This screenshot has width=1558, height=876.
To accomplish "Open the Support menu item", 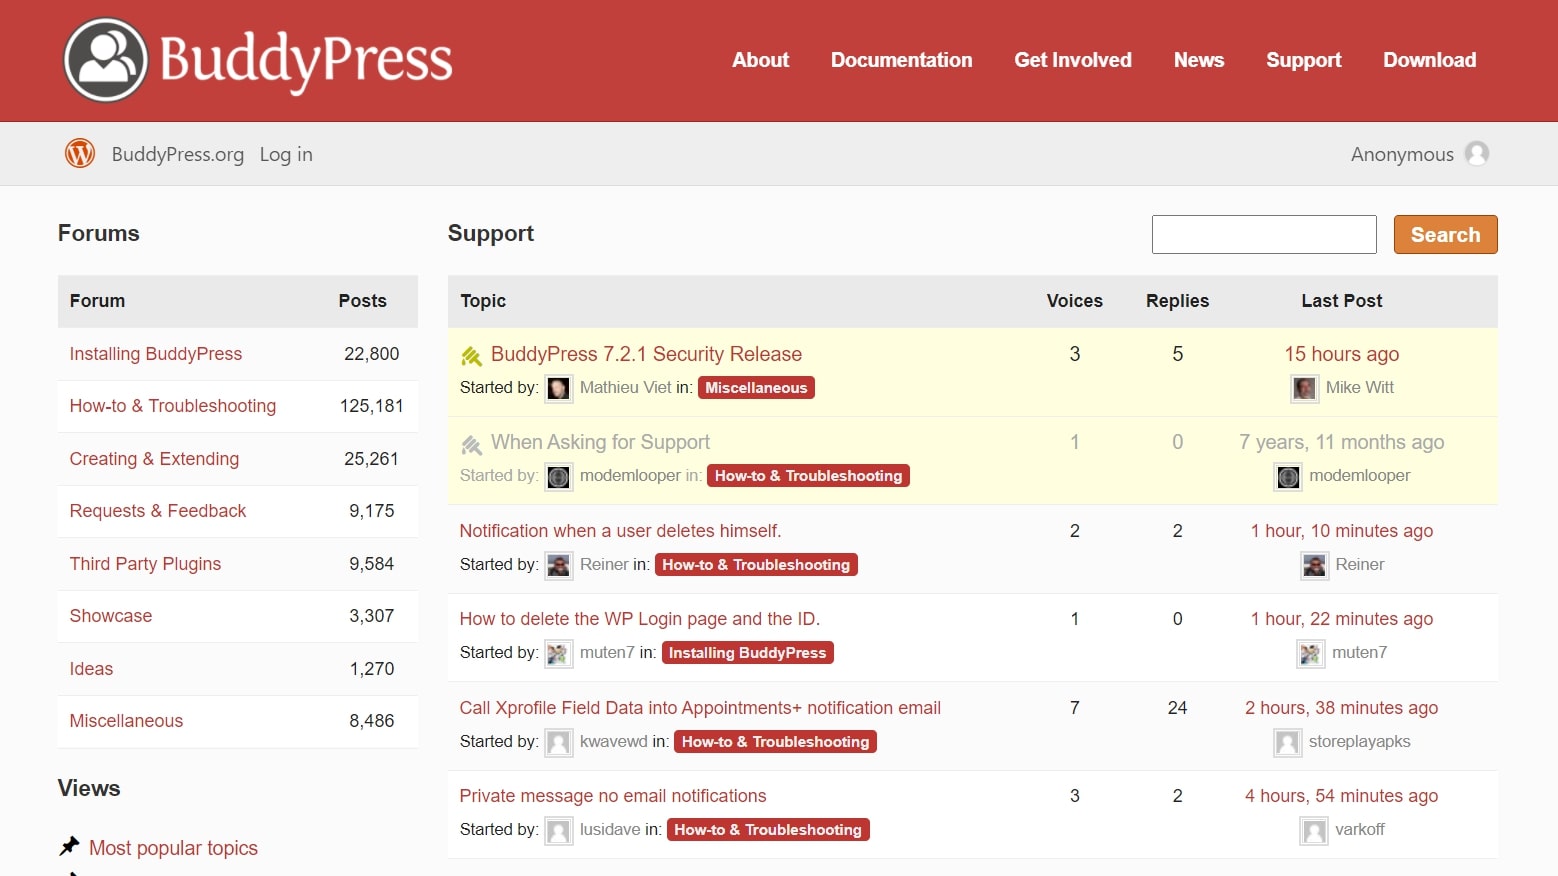I will pyautogui.click(x=1304, y=60).
